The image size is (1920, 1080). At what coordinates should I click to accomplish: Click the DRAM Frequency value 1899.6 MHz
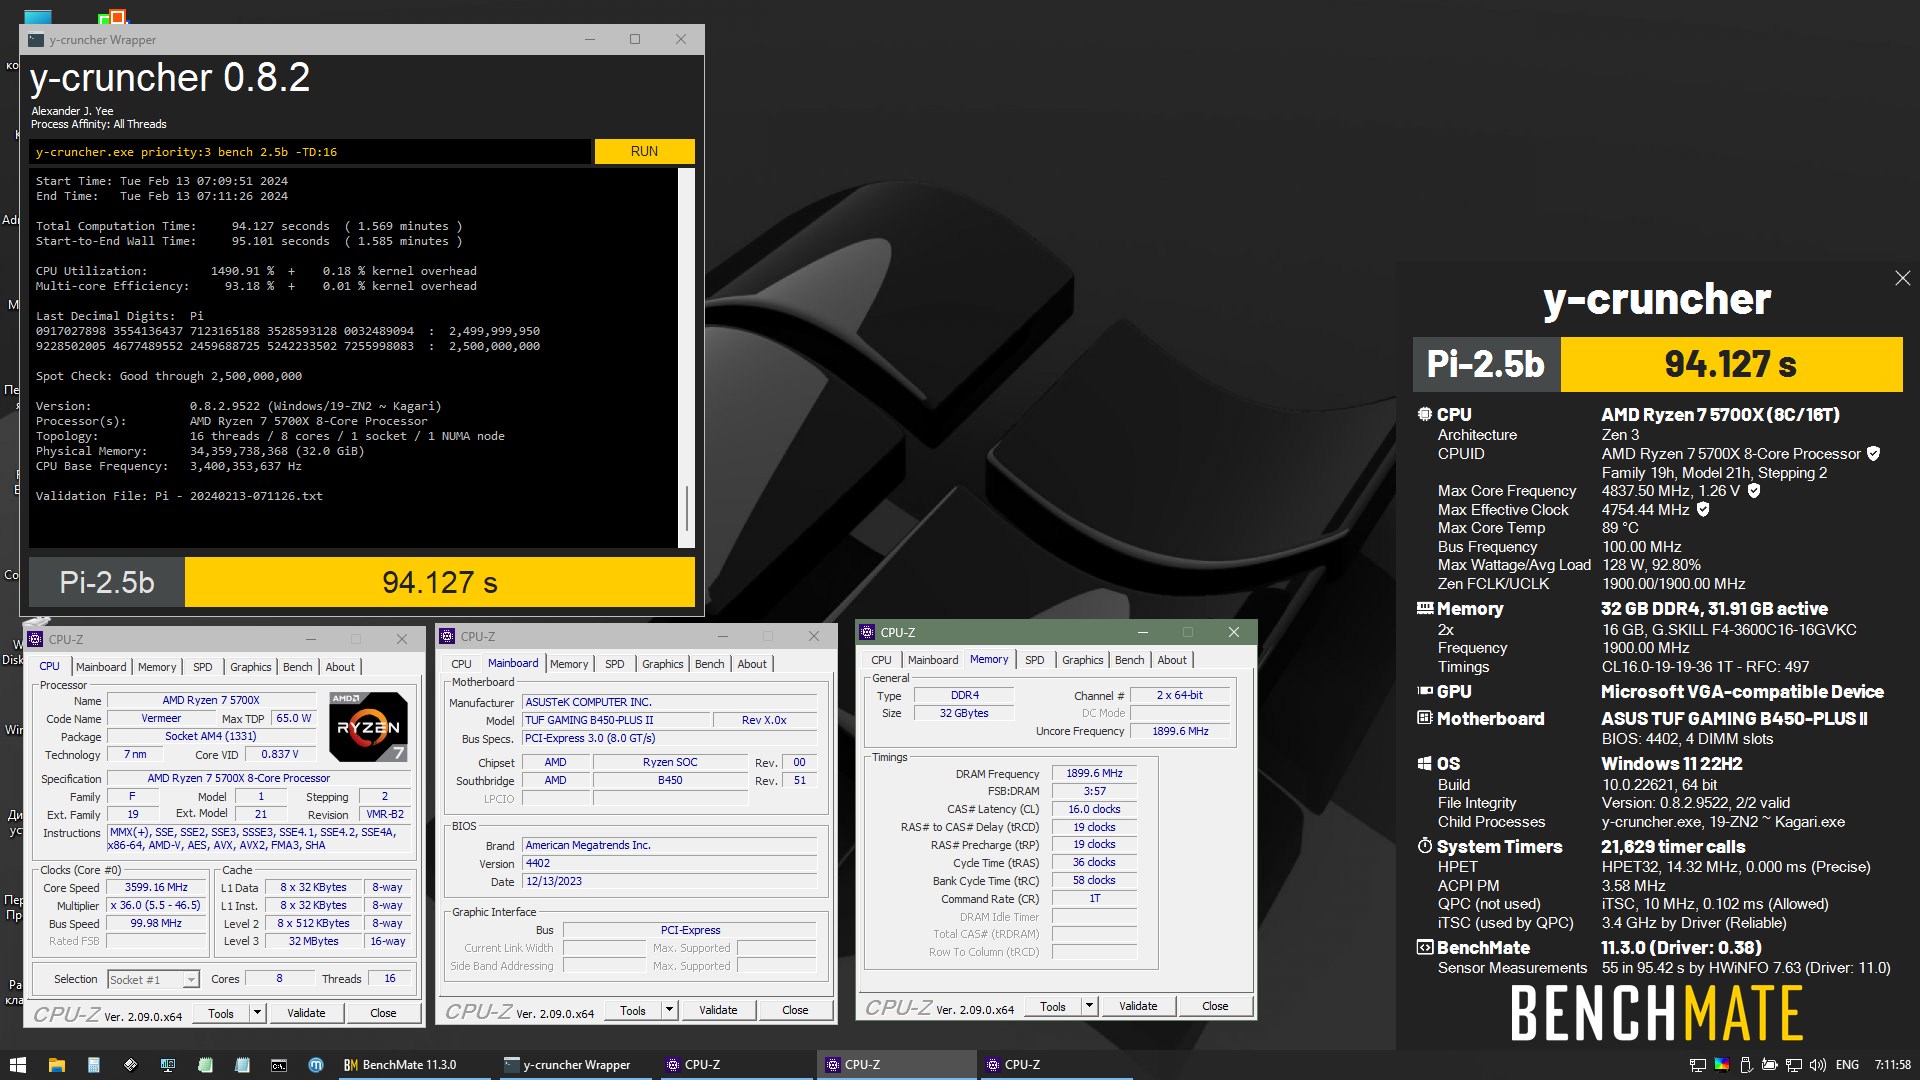tap(1094, 774)
